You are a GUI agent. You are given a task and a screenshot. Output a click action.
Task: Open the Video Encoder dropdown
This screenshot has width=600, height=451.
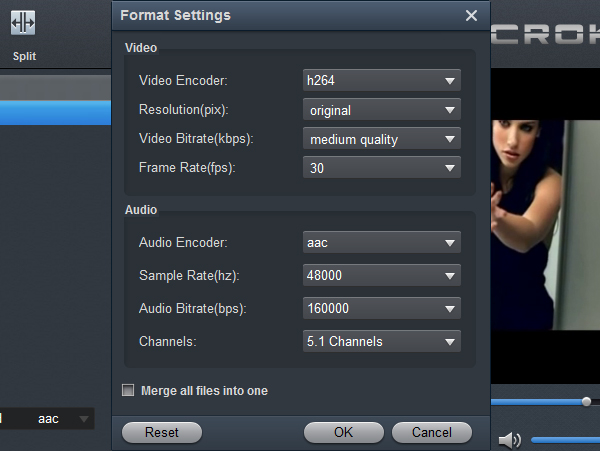[x=381, y=81]
